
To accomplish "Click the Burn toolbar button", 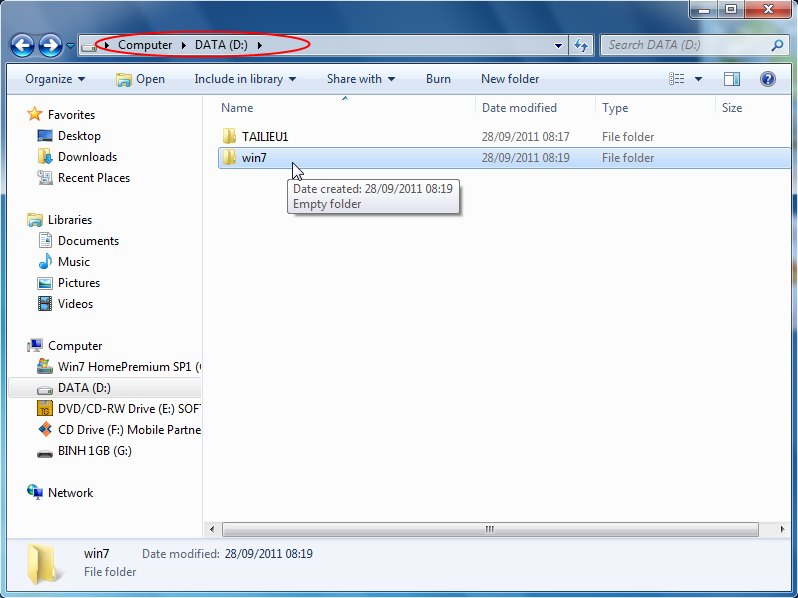I will 438,79.
